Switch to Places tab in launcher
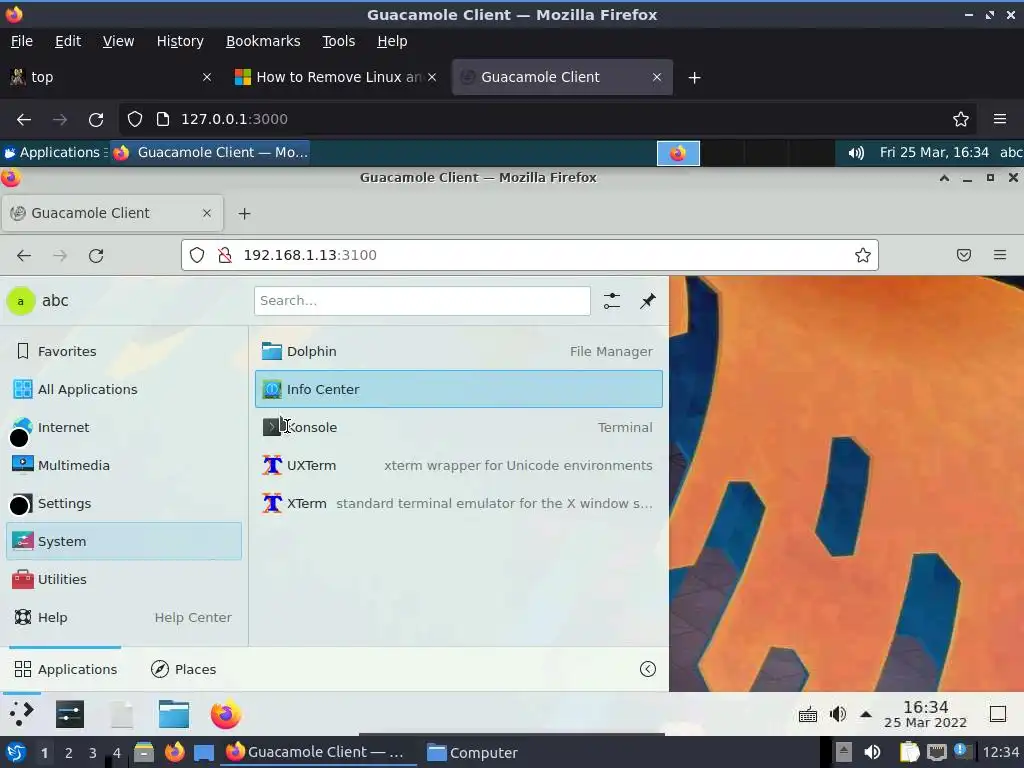 click(x=184, y=669)
